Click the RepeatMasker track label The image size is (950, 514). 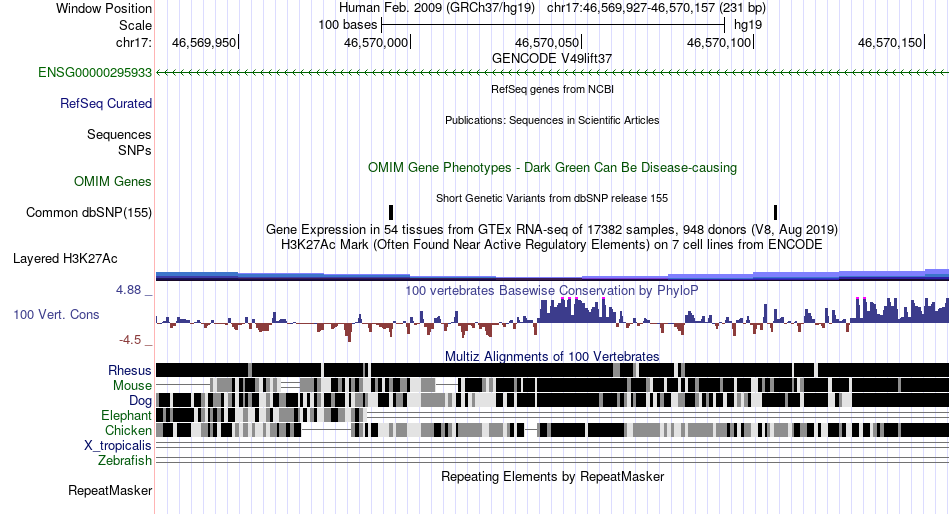coord(110,490)
